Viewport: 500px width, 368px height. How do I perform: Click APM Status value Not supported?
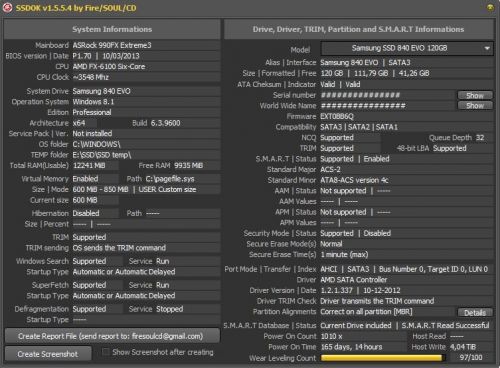pyautogui.click(x=343, y=212)
